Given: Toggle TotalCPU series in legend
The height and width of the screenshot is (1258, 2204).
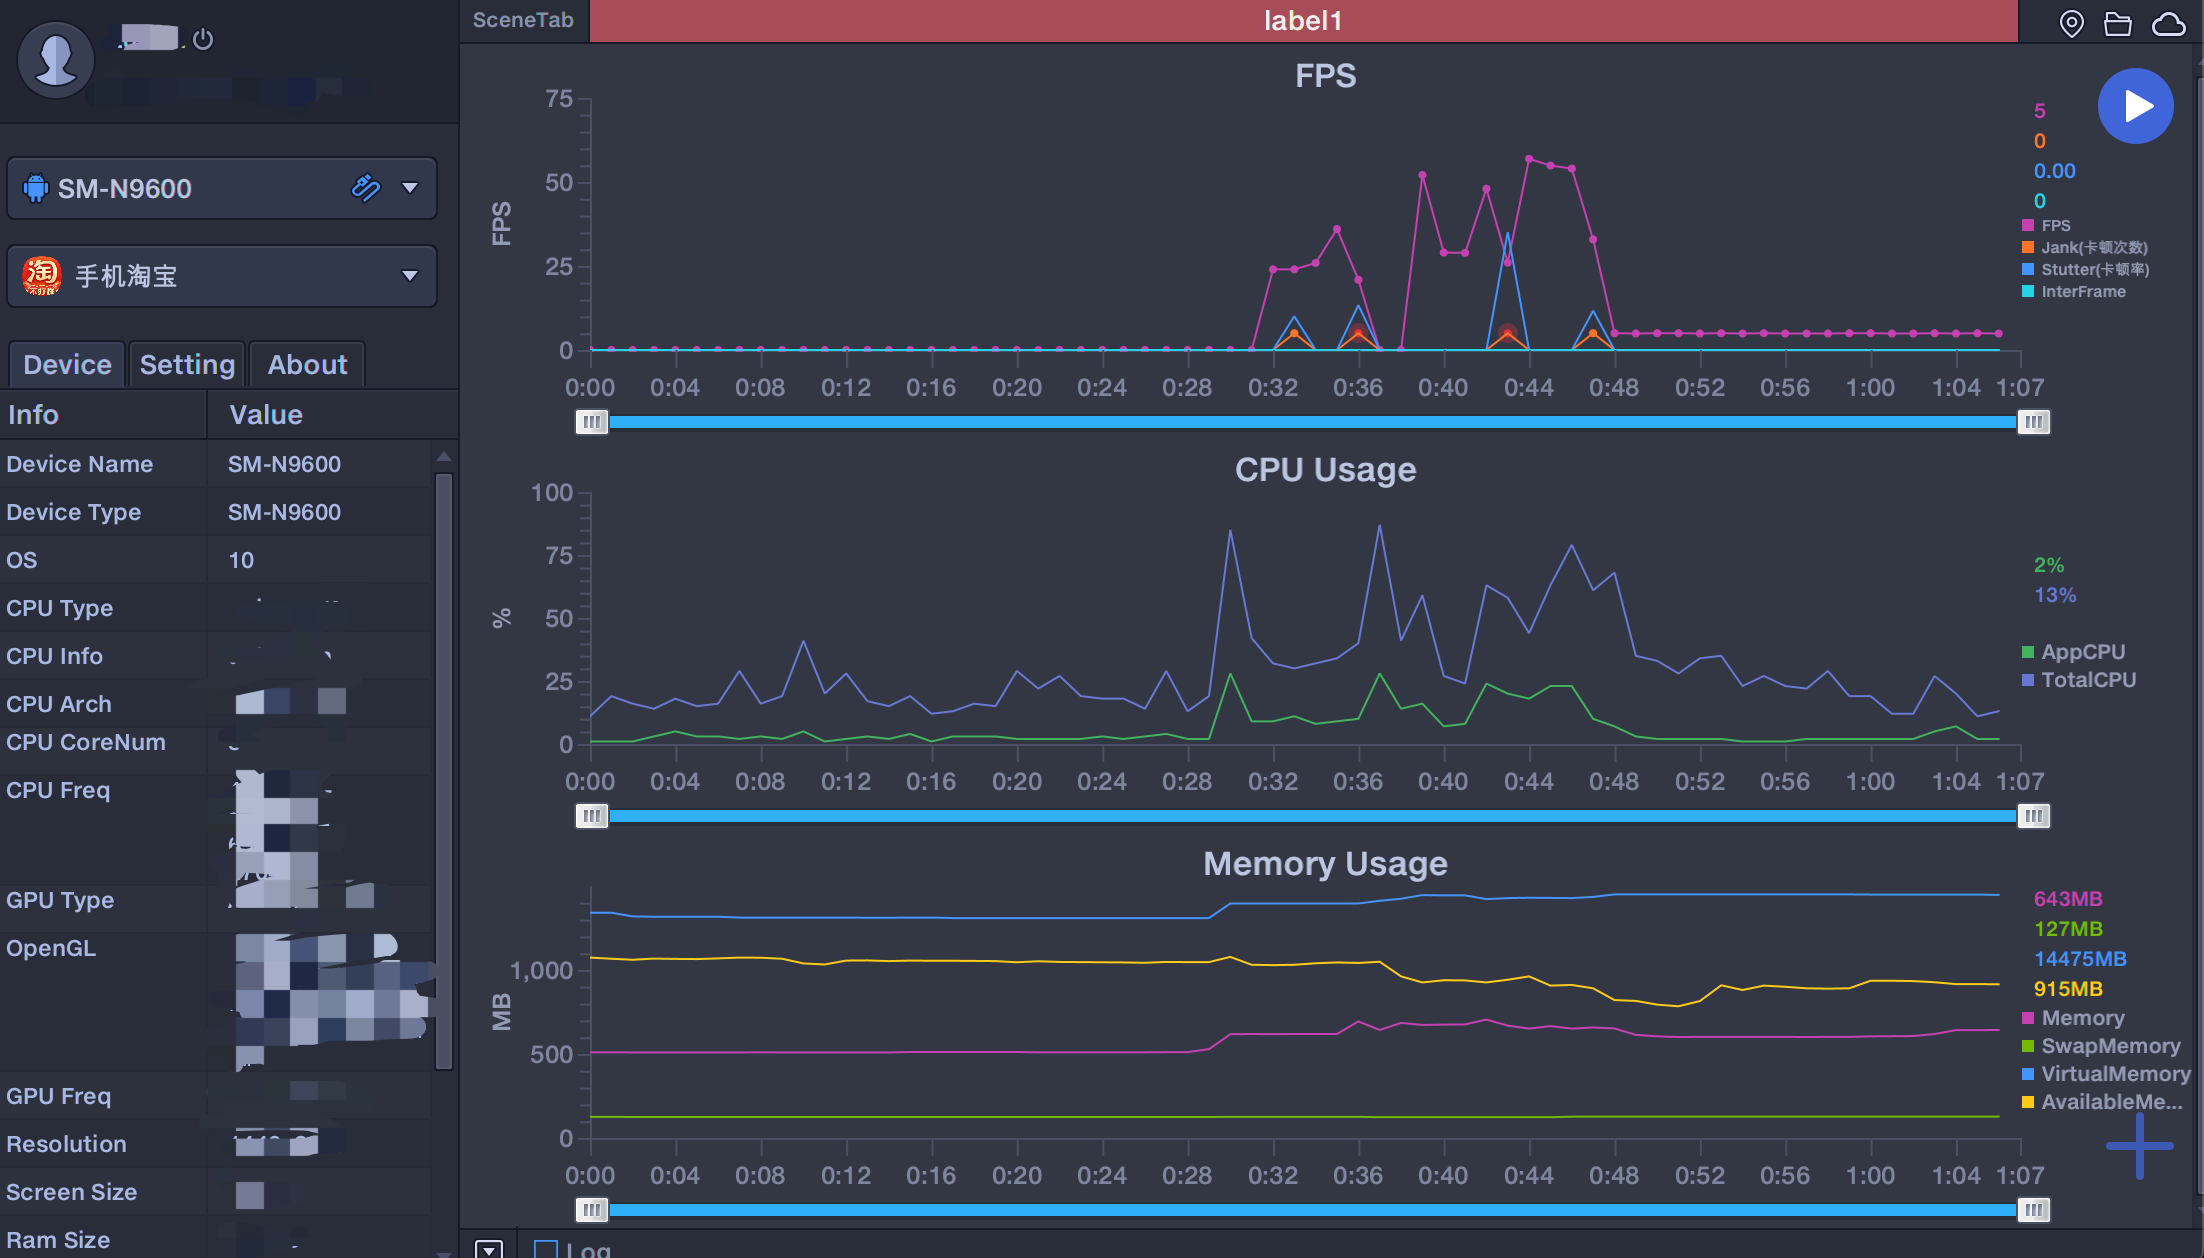Looking at the screenshot, I should (2087, 680).
